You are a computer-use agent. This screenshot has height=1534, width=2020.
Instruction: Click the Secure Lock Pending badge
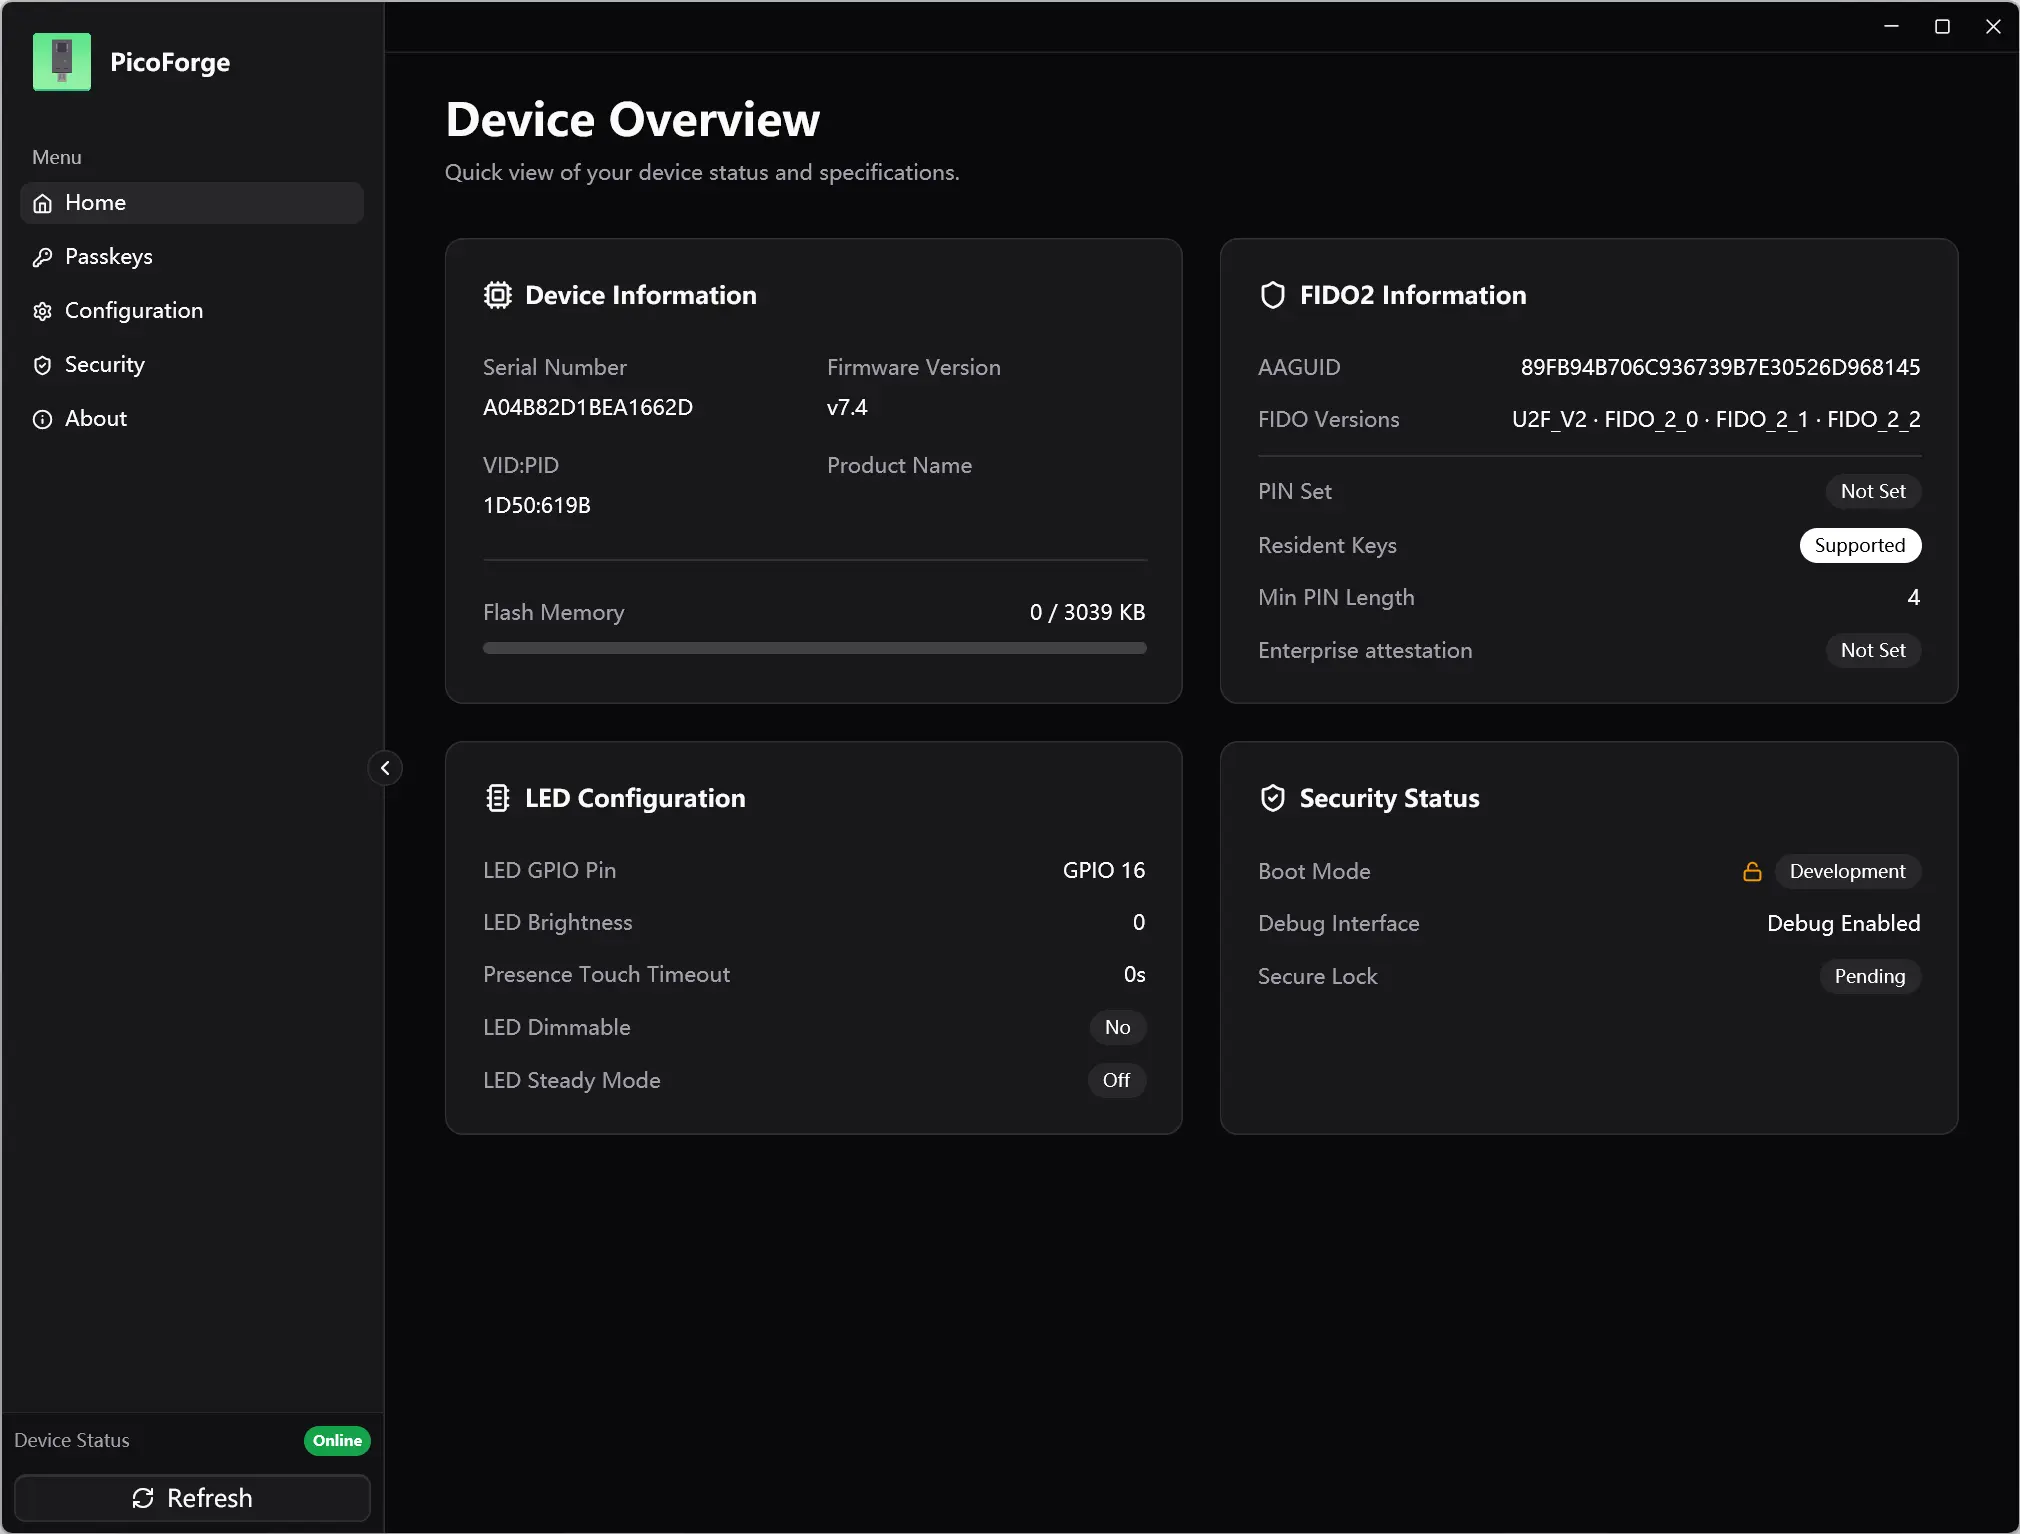(x=1870, y=976)
